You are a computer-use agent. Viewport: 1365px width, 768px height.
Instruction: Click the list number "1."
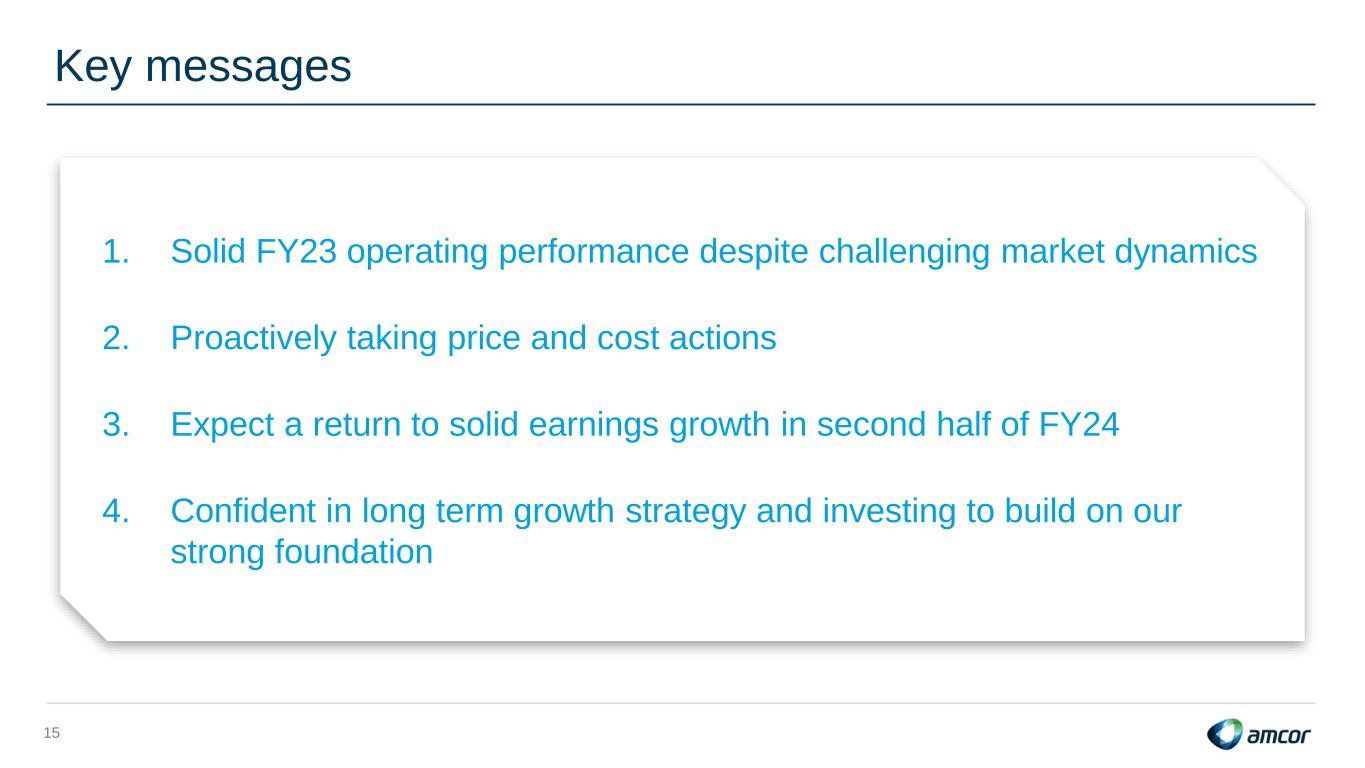point(116,252)
